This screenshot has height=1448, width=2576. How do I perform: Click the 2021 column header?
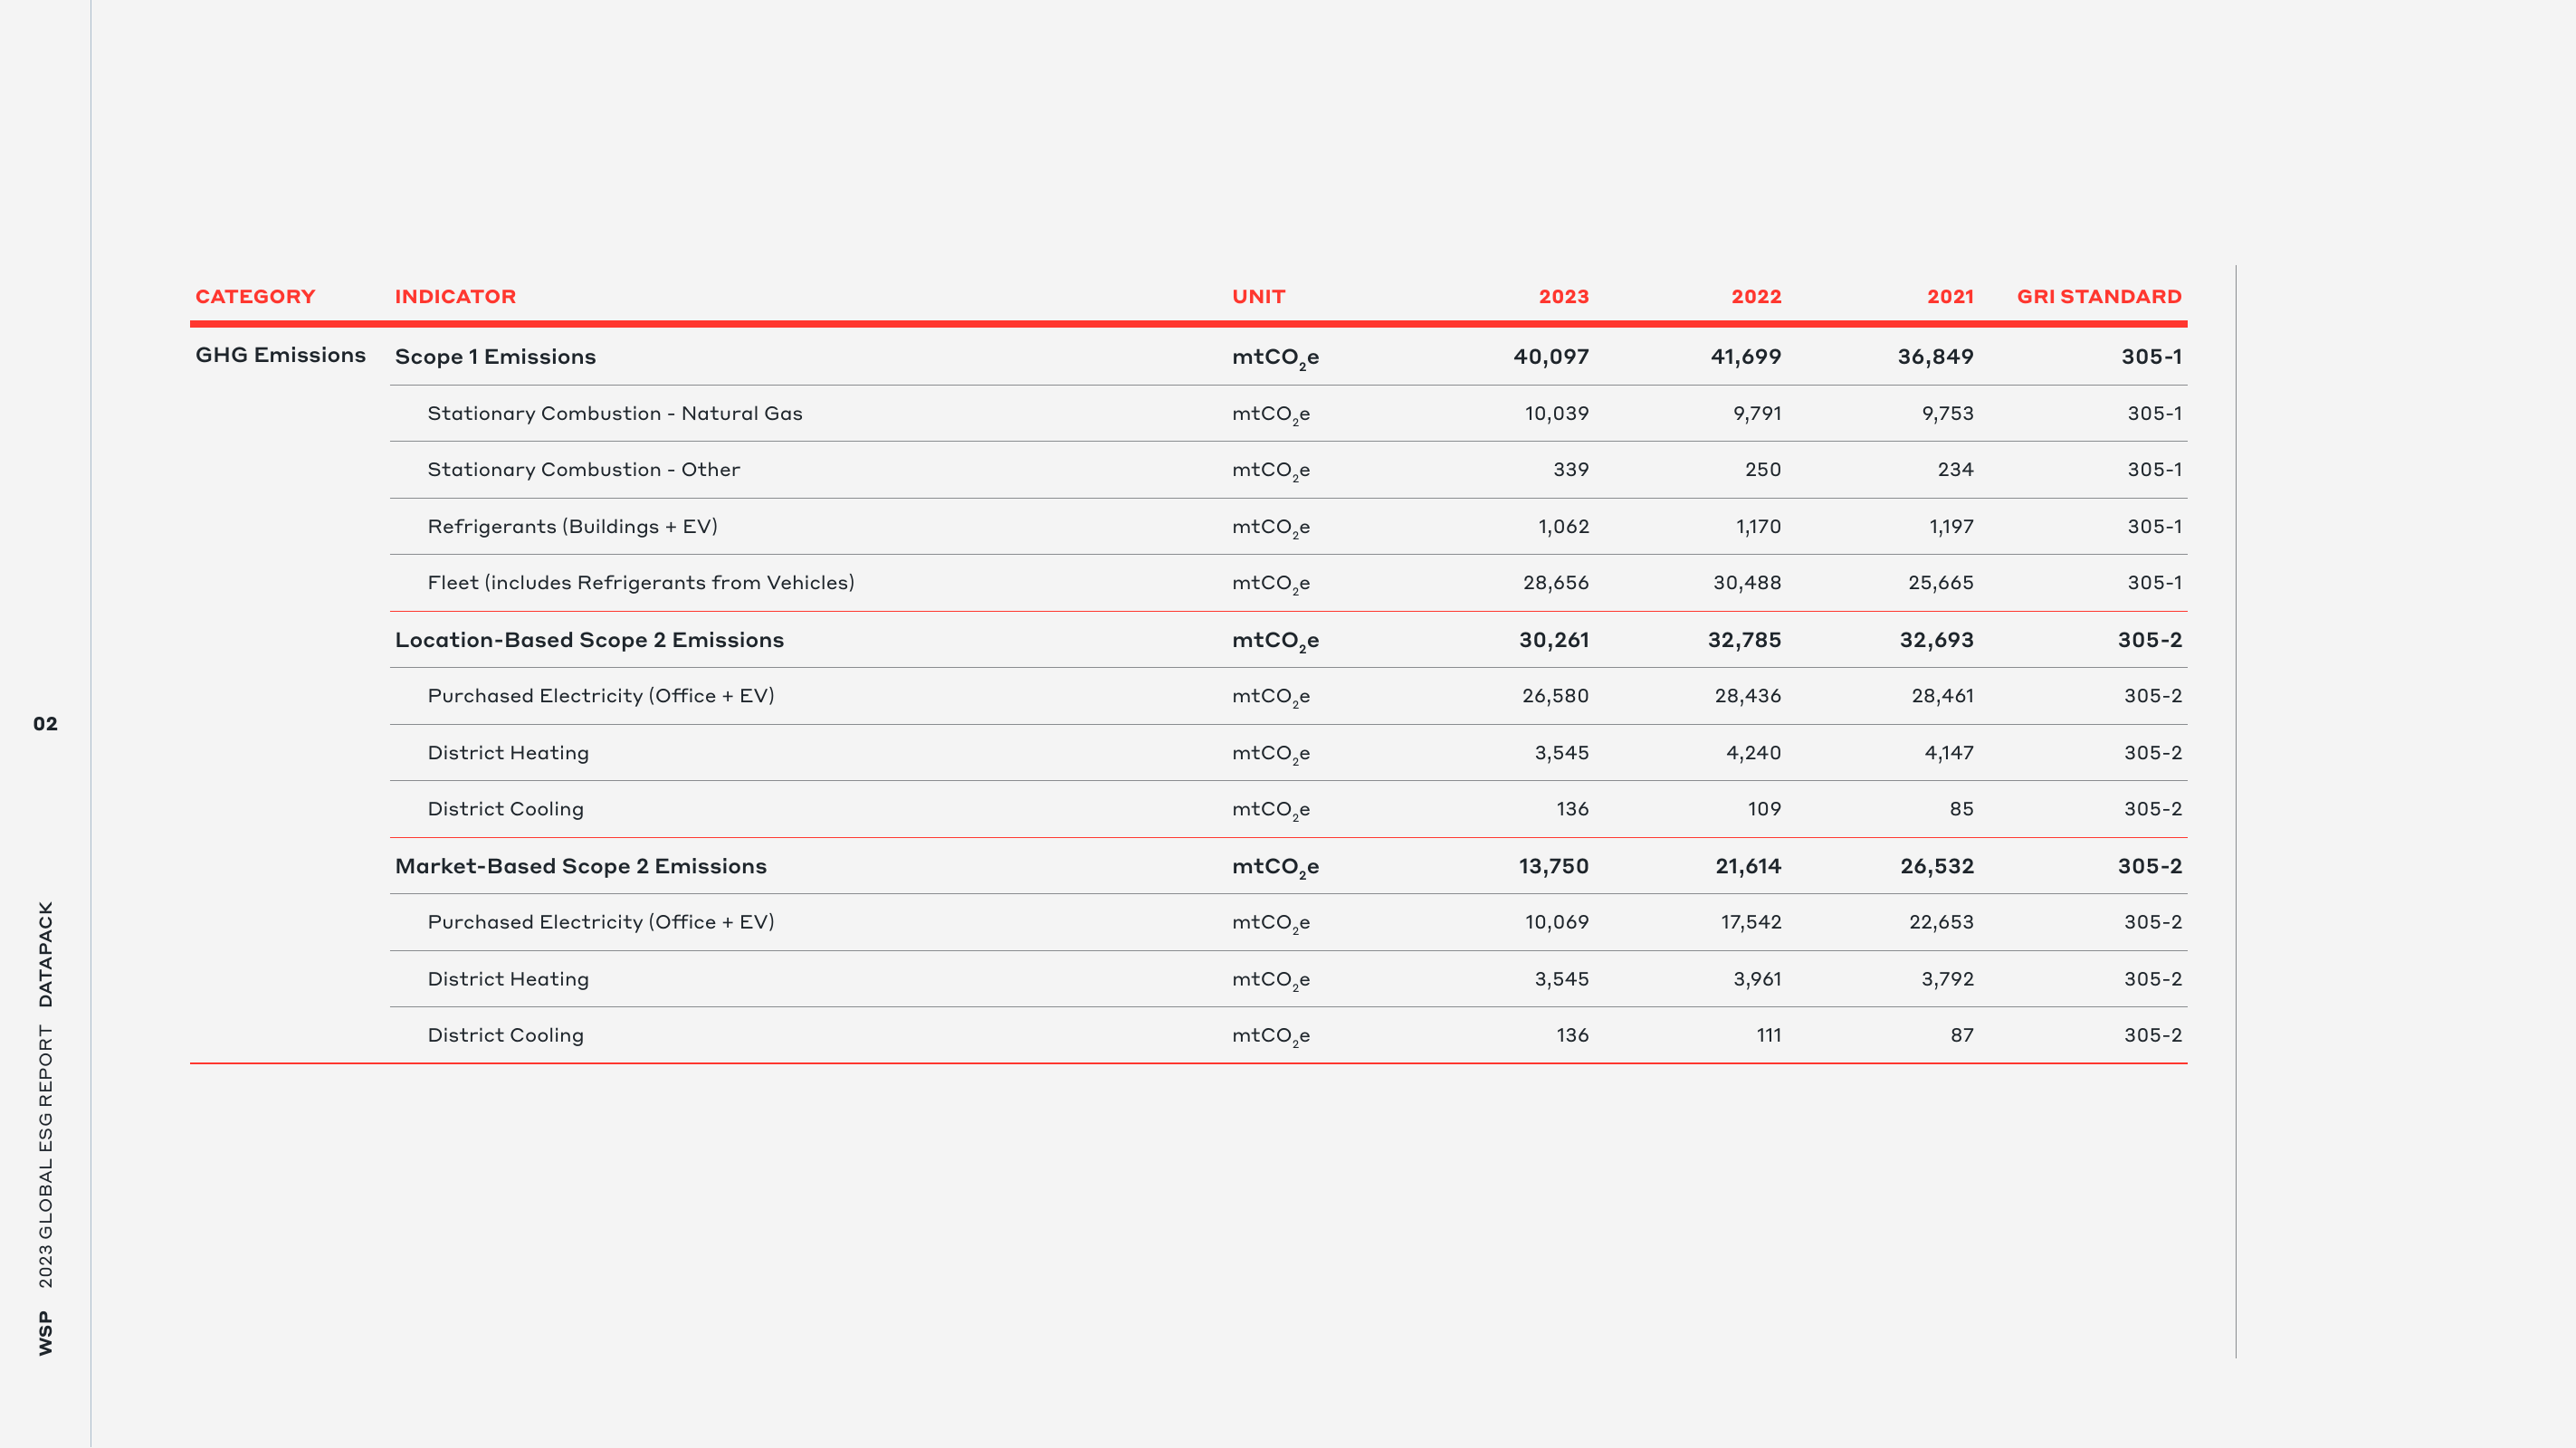pyautogui.click(x=1950, y=297)
